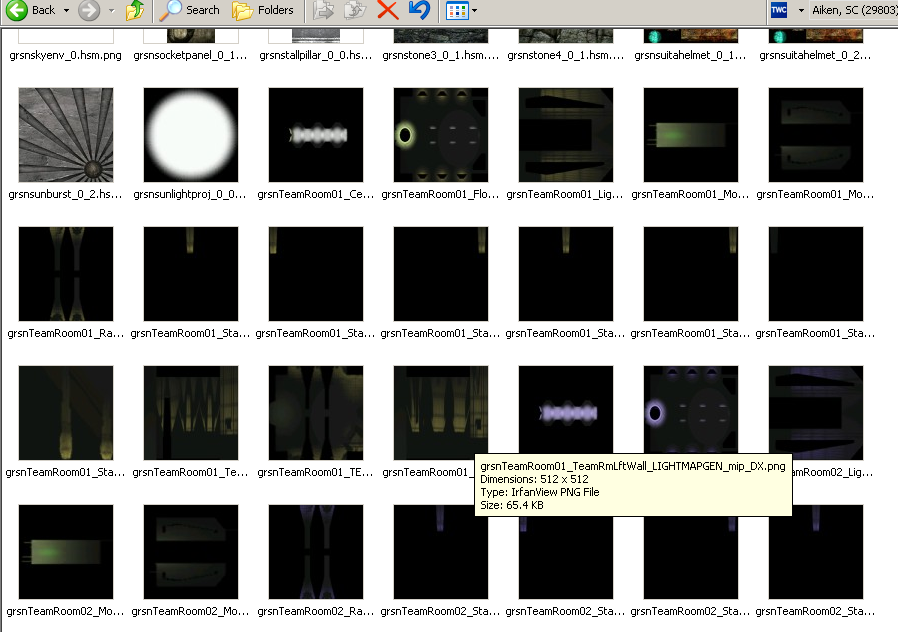
Task: Click the file name grsnskyenv_0.hsm.png
Action: 66,55
